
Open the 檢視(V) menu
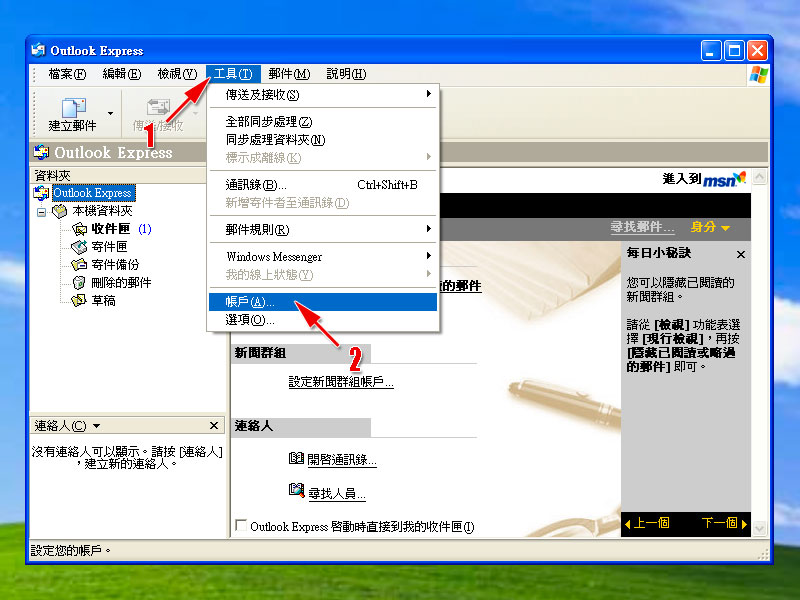point(177,74)
